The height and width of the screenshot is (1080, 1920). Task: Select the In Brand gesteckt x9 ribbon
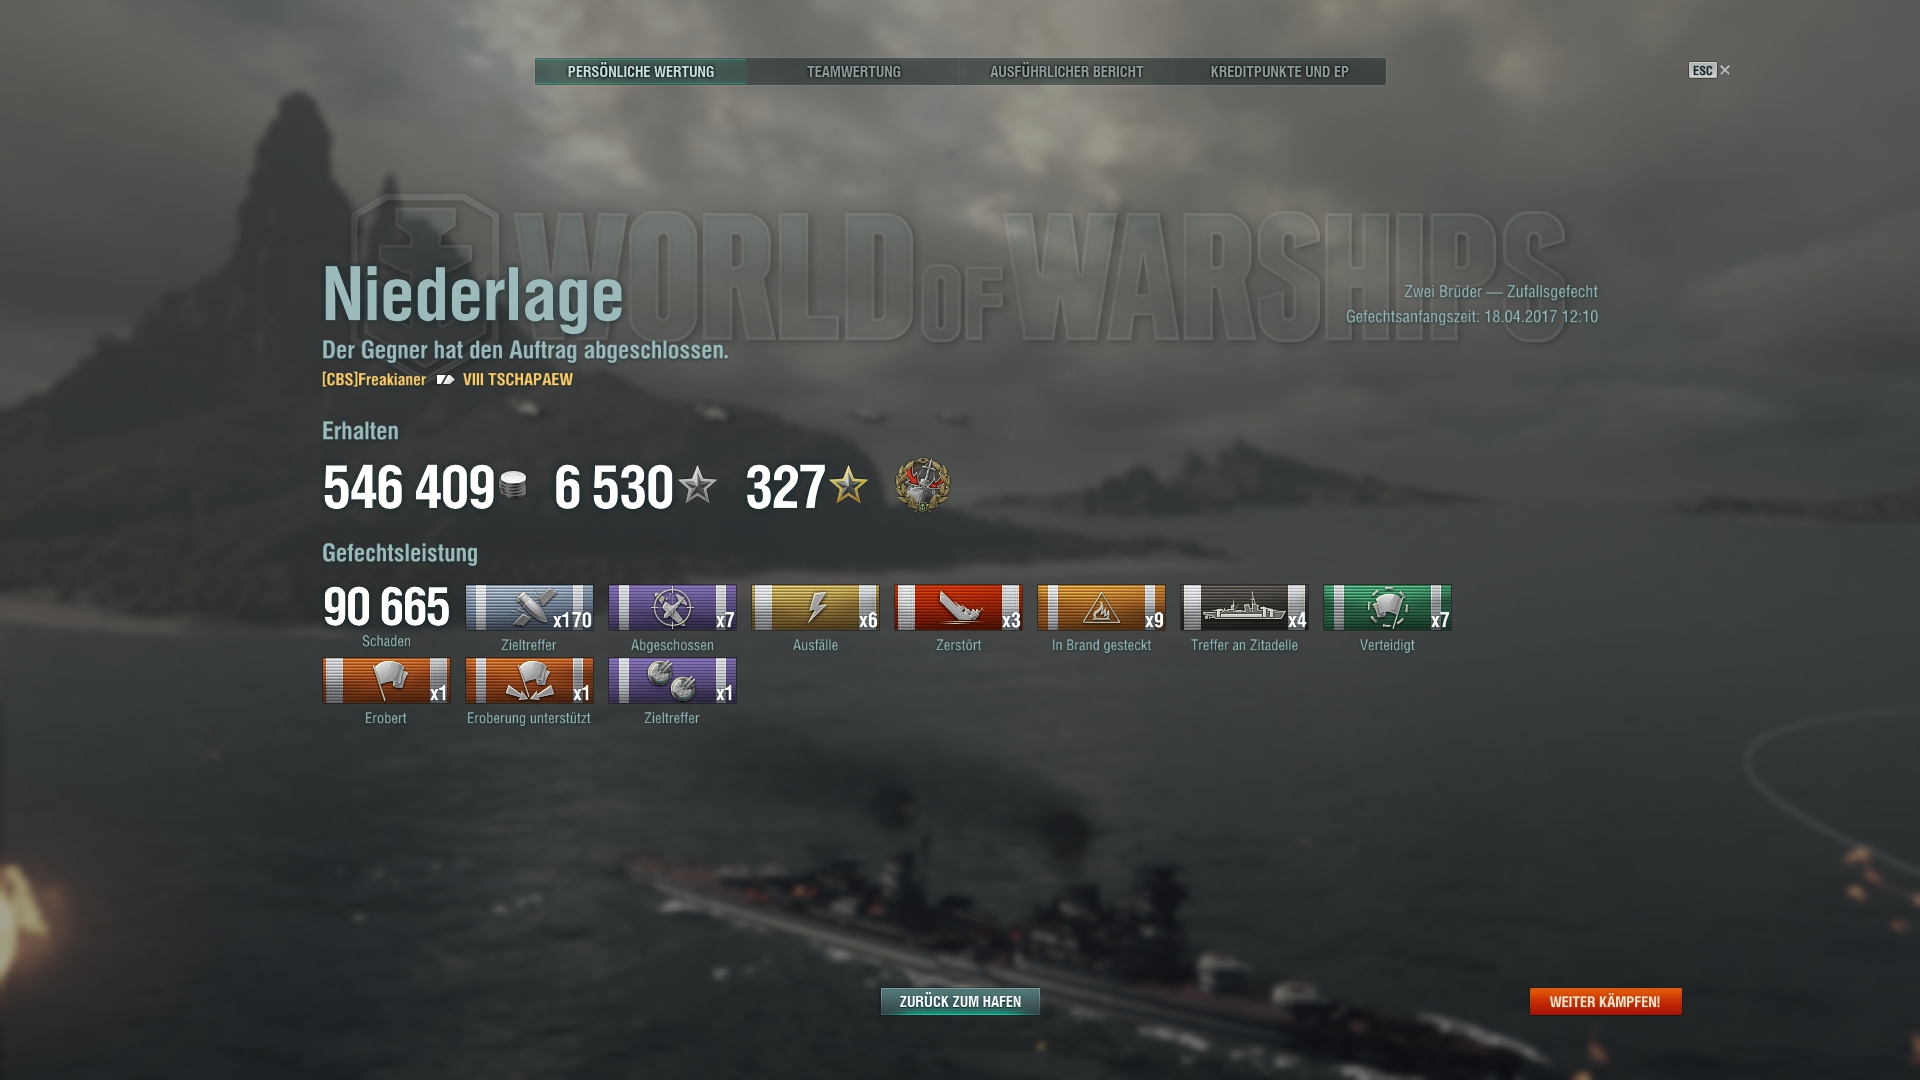point(1101,608)
